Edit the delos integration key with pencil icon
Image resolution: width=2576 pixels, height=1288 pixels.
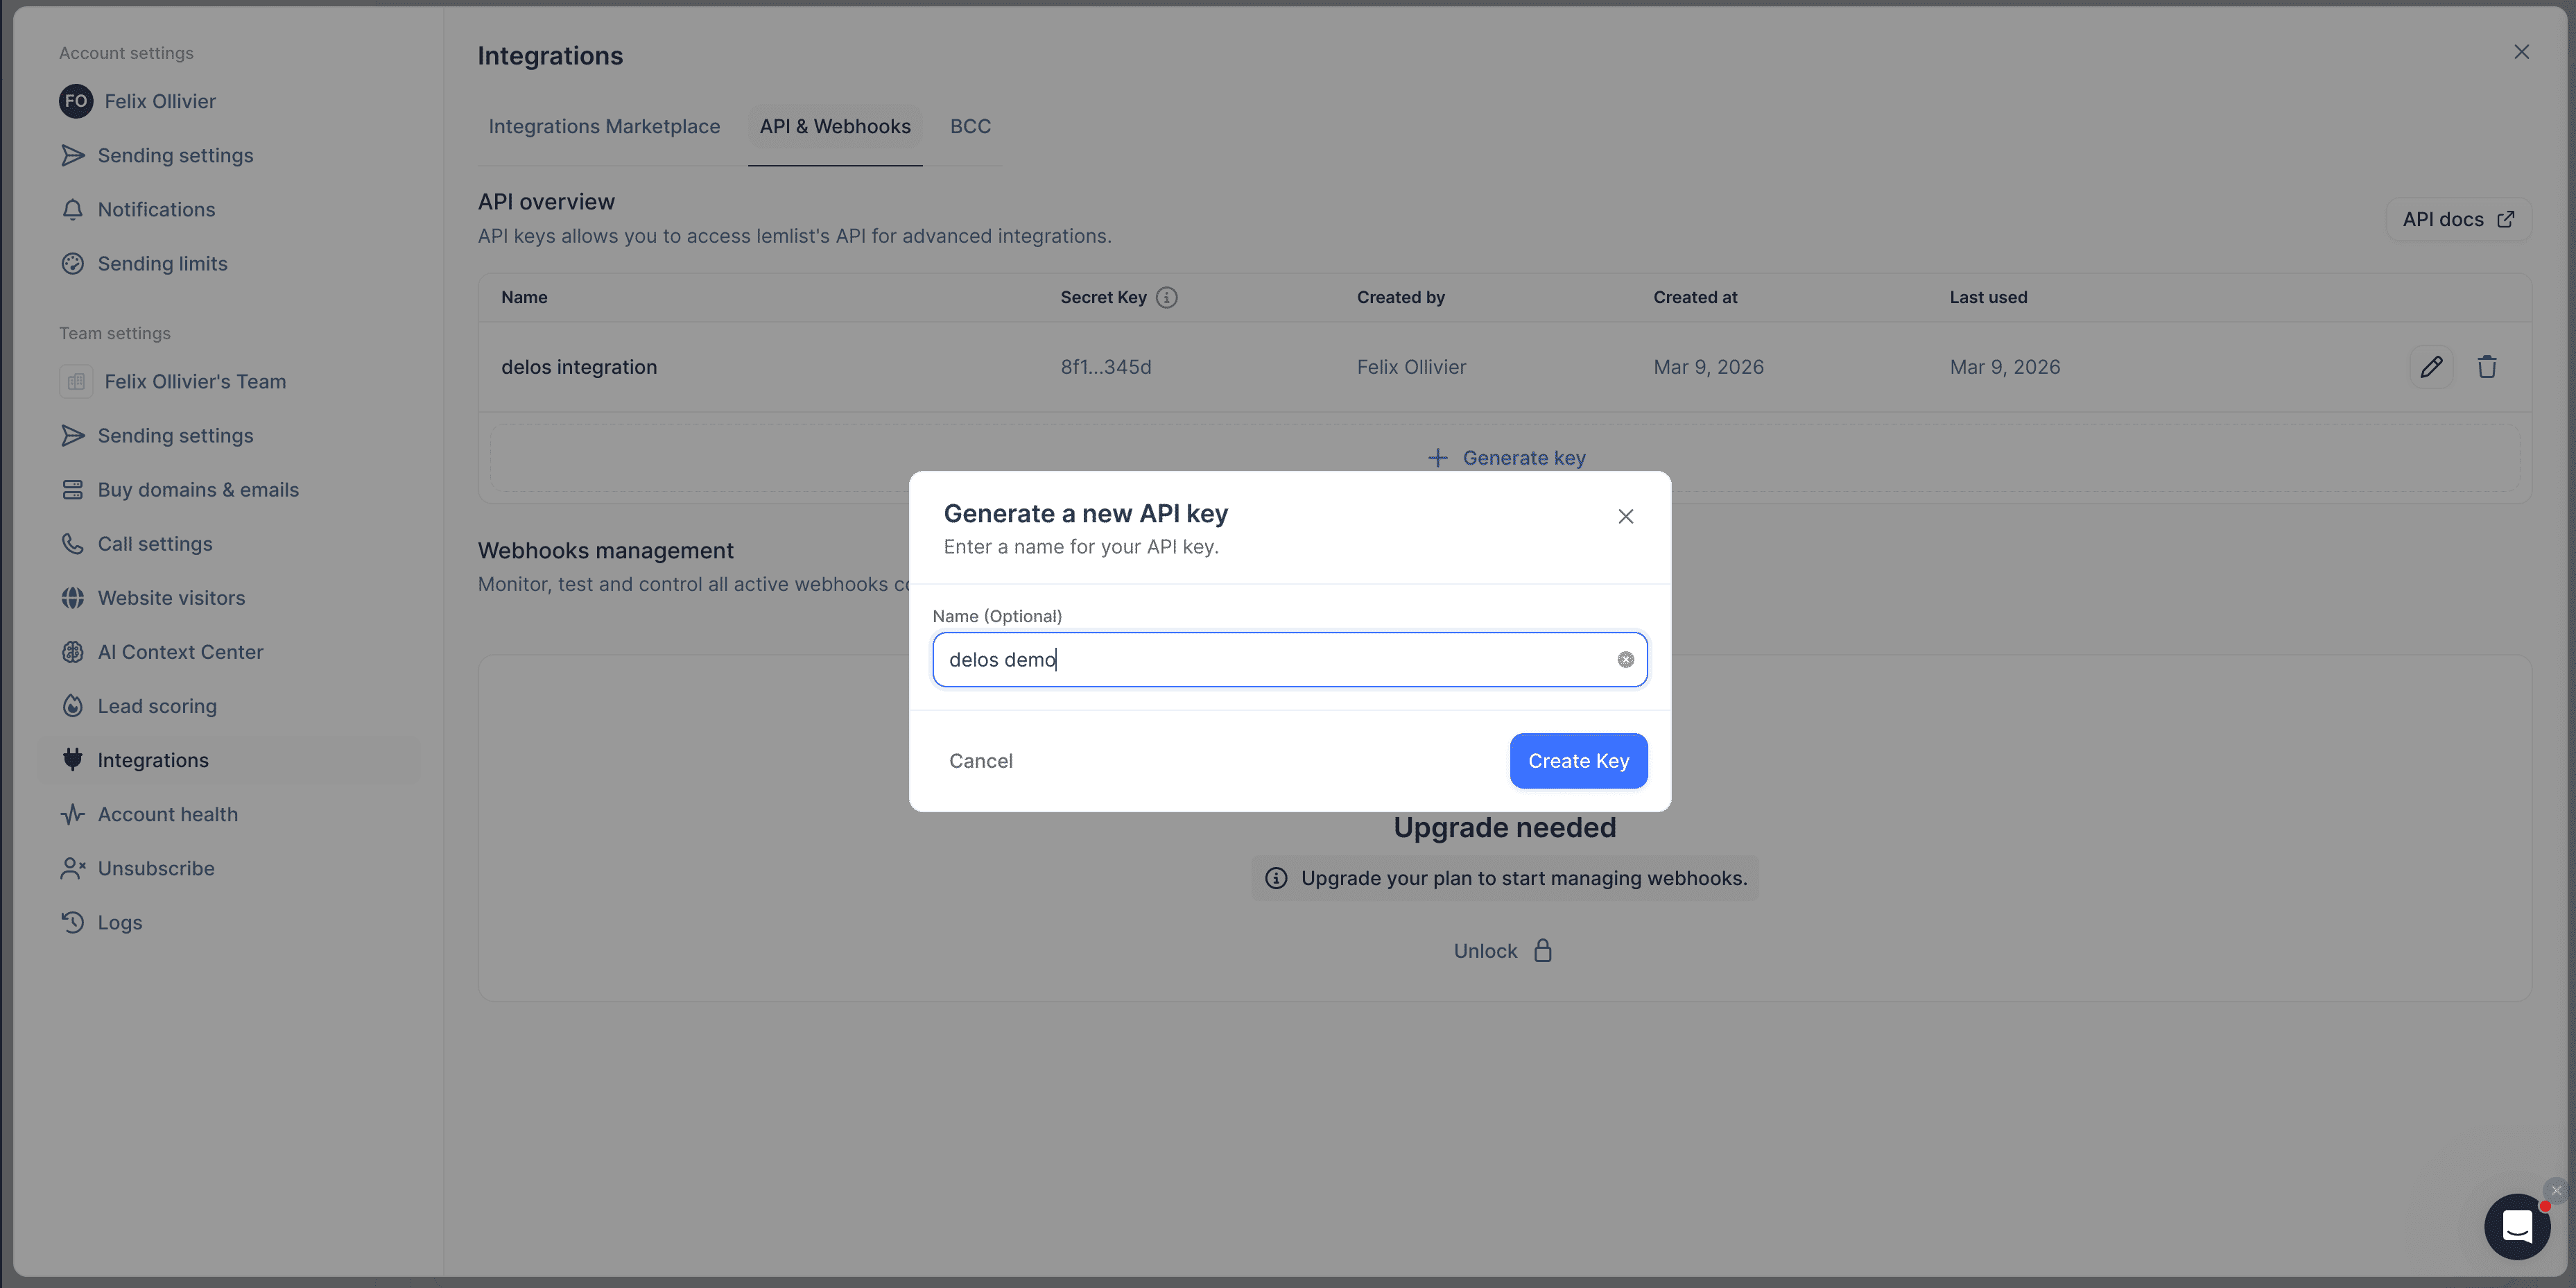[x=2431, y=367]
